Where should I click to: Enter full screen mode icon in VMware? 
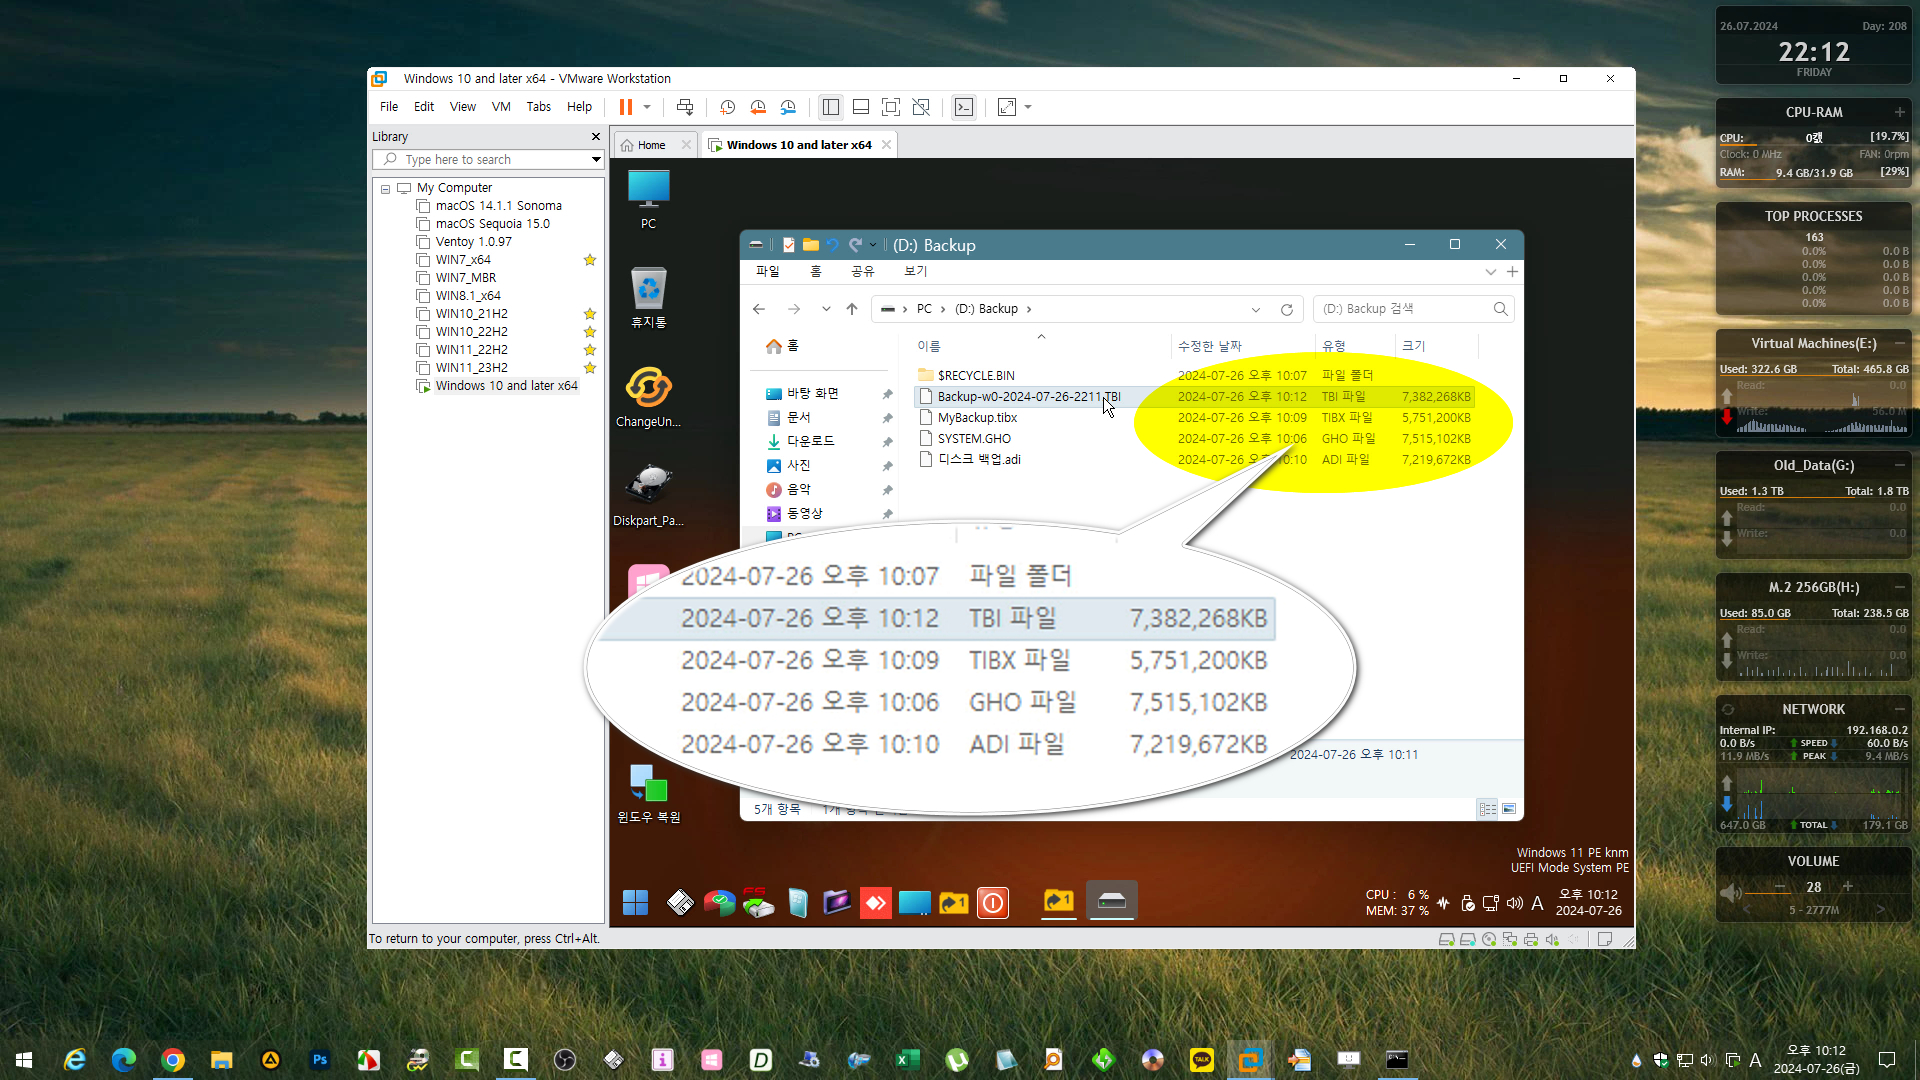[x=891, y=107]
